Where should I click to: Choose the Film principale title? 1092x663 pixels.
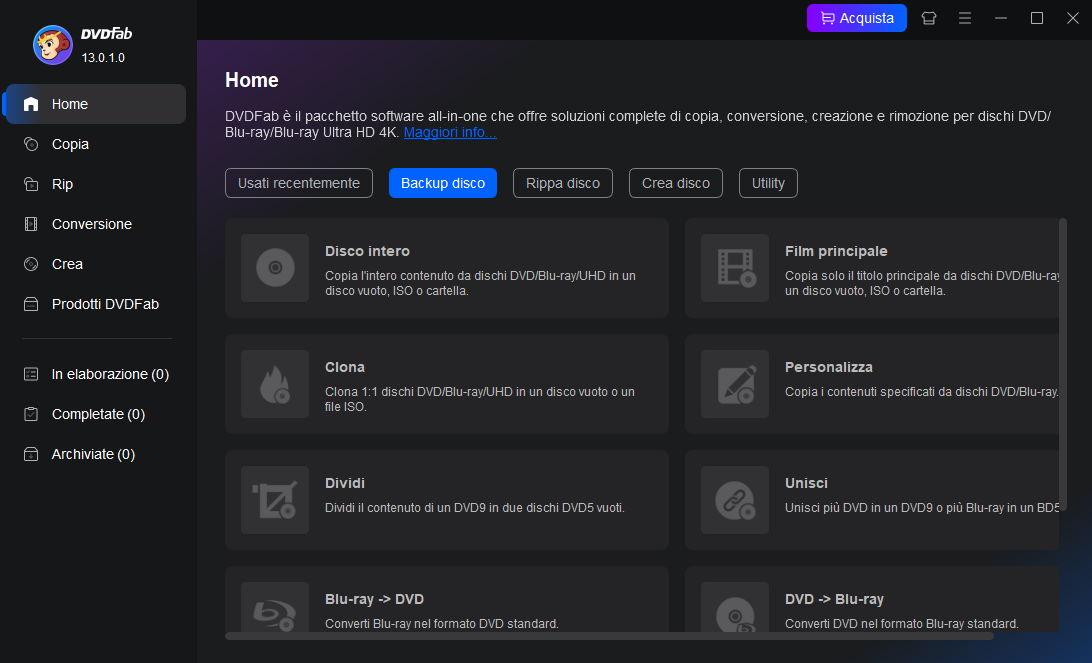click(836, 251)
